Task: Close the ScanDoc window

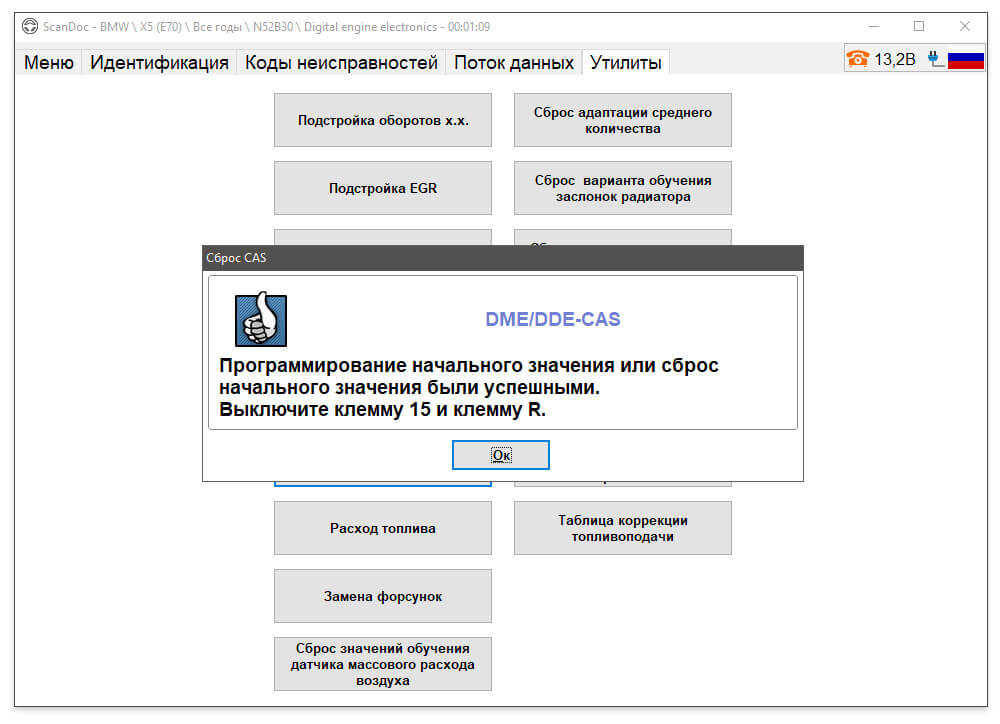Action: pyautogui.click(x=965, y=27)
